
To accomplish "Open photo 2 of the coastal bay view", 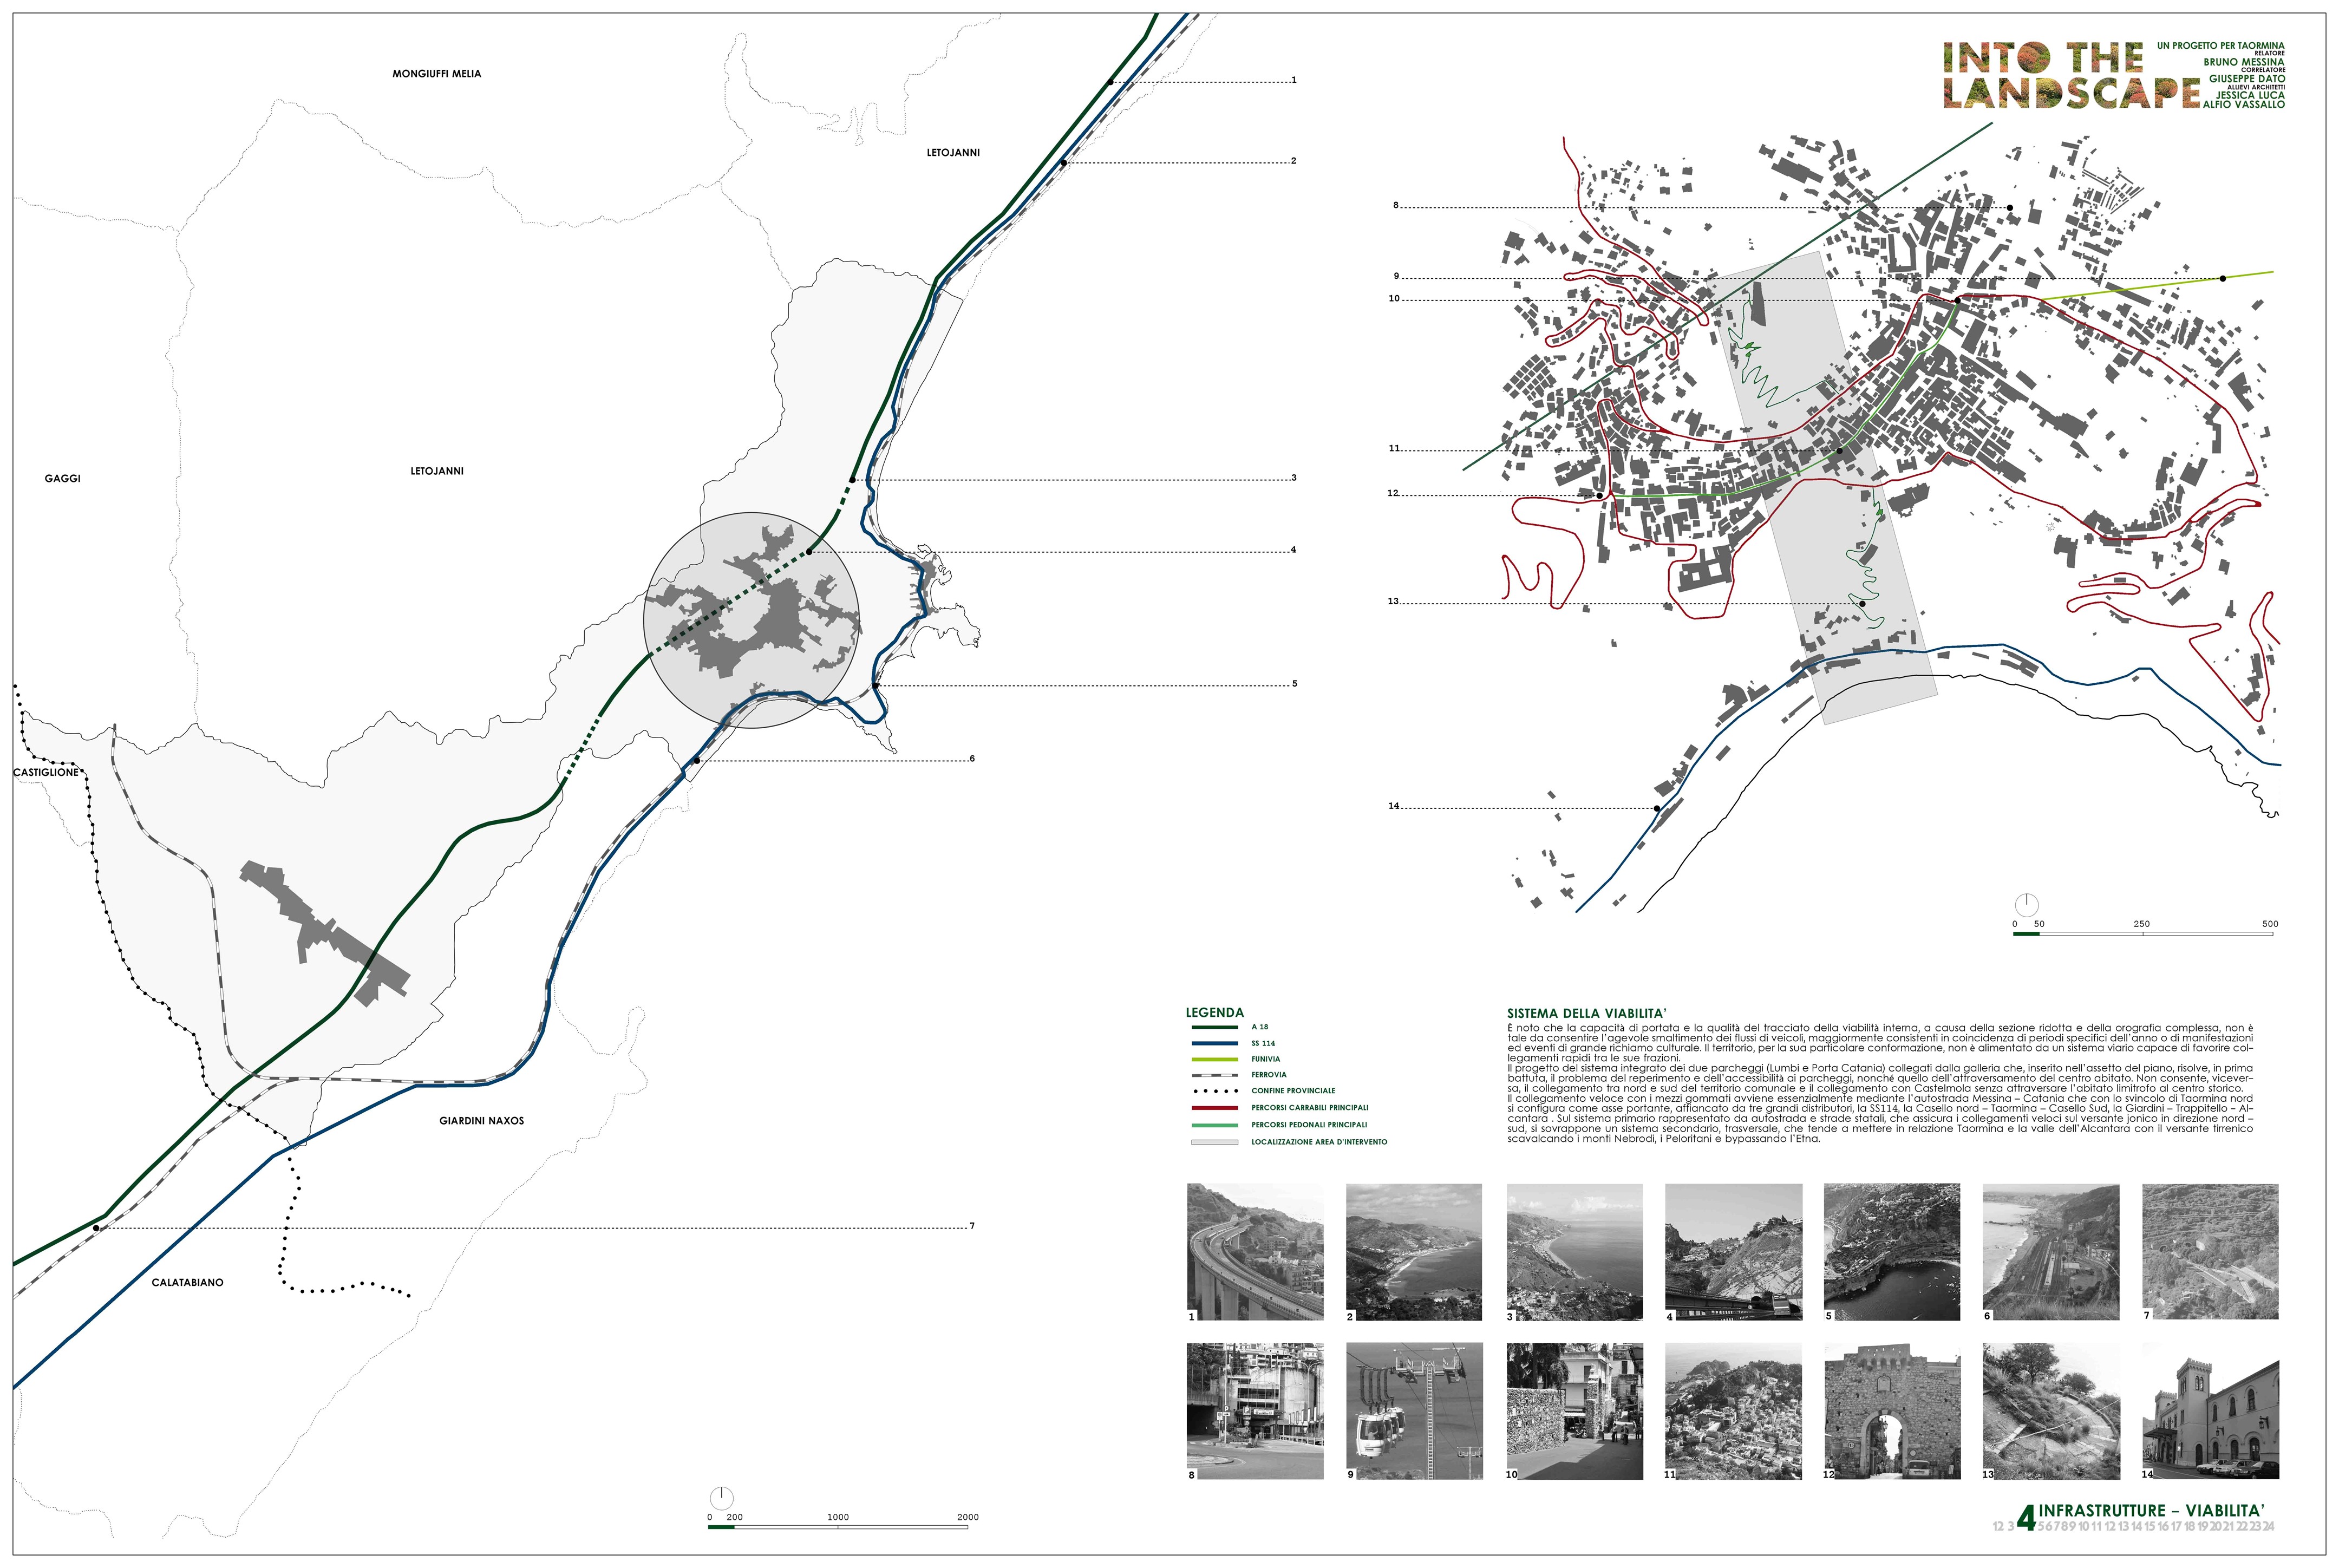I will [1414, 1252].
